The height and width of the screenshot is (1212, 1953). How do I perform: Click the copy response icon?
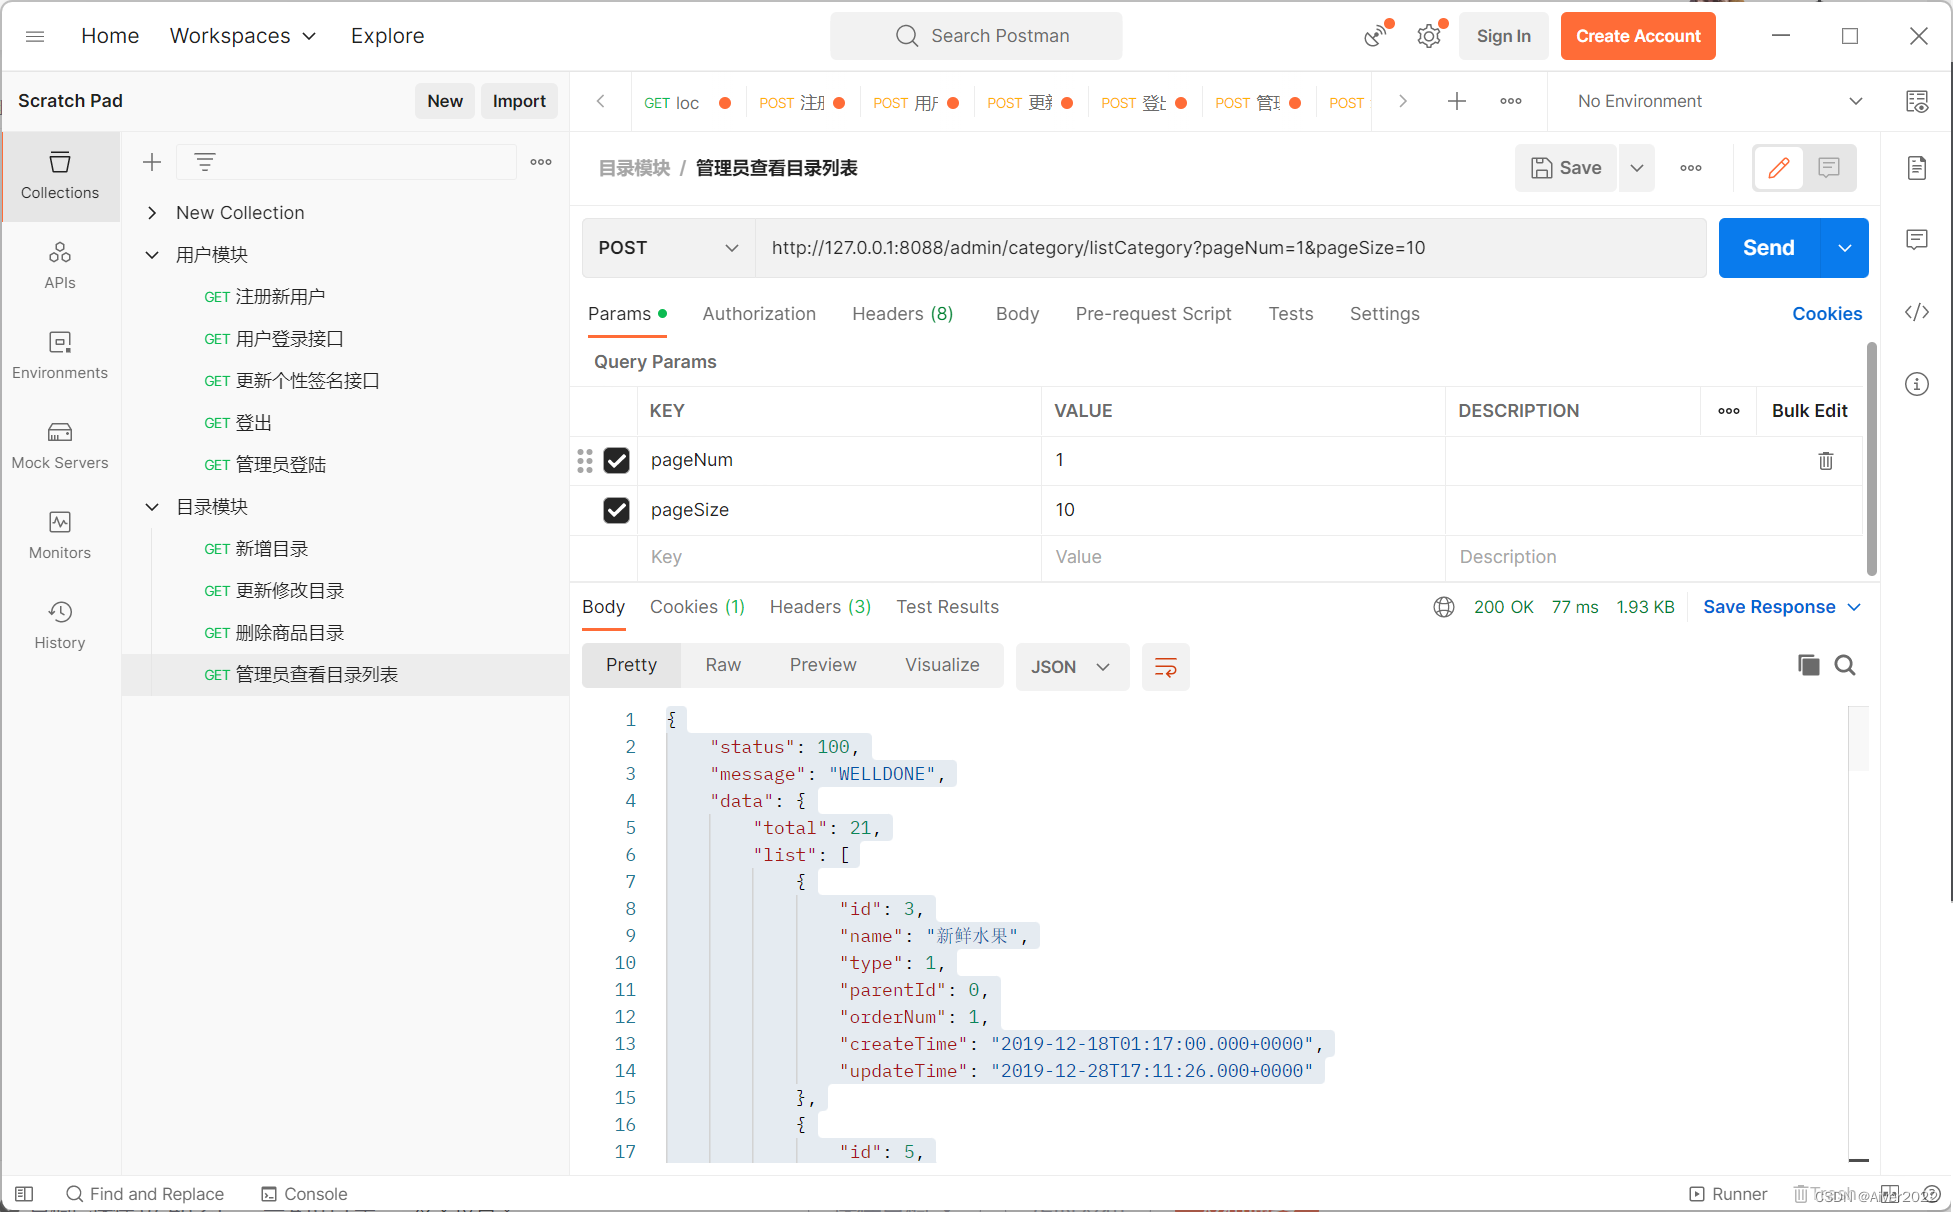pos(1808,665)
